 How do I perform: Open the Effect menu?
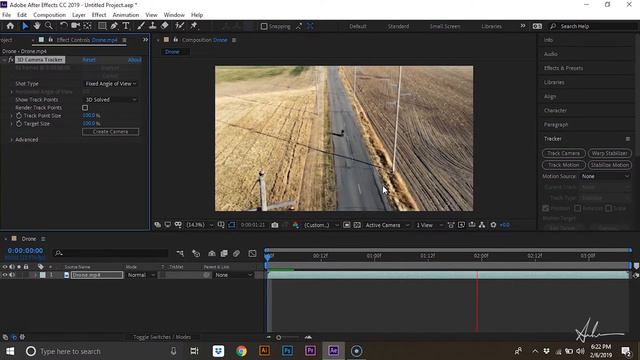click(99, 15)
